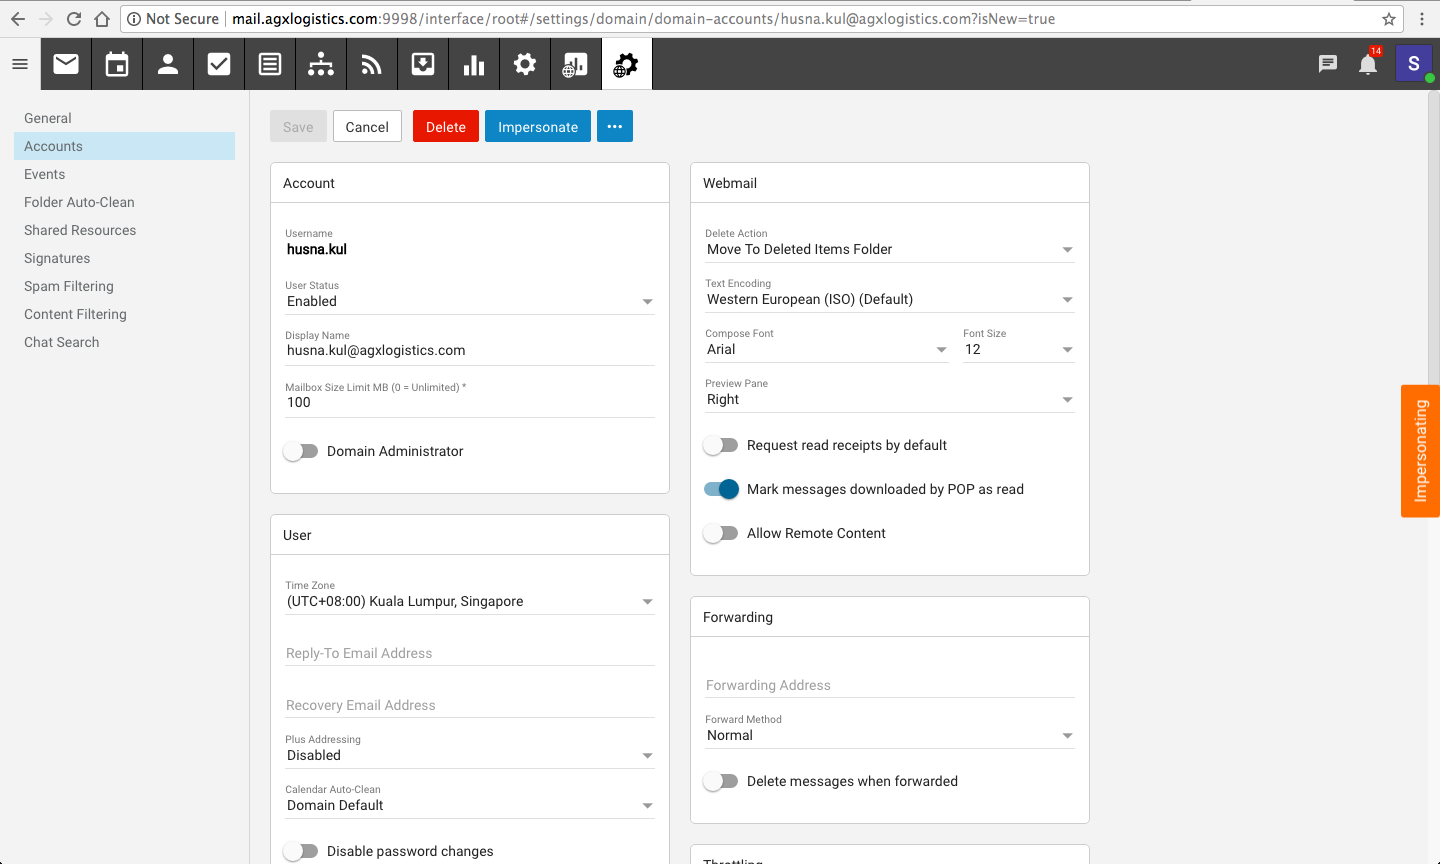
Task: Open the Email inbox icon
Action: (66, 65)
